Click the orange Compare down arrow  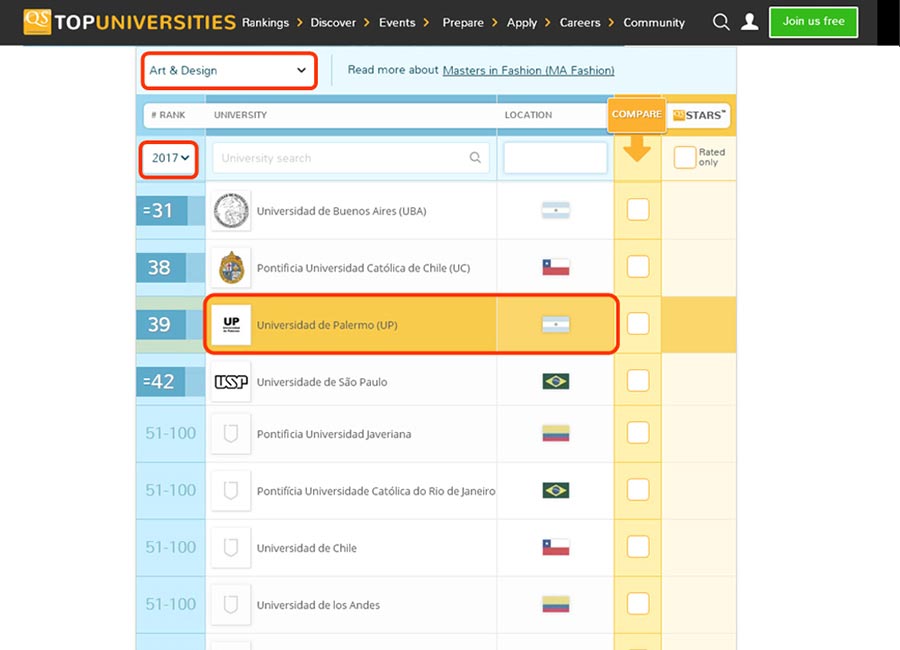(637, 148)
